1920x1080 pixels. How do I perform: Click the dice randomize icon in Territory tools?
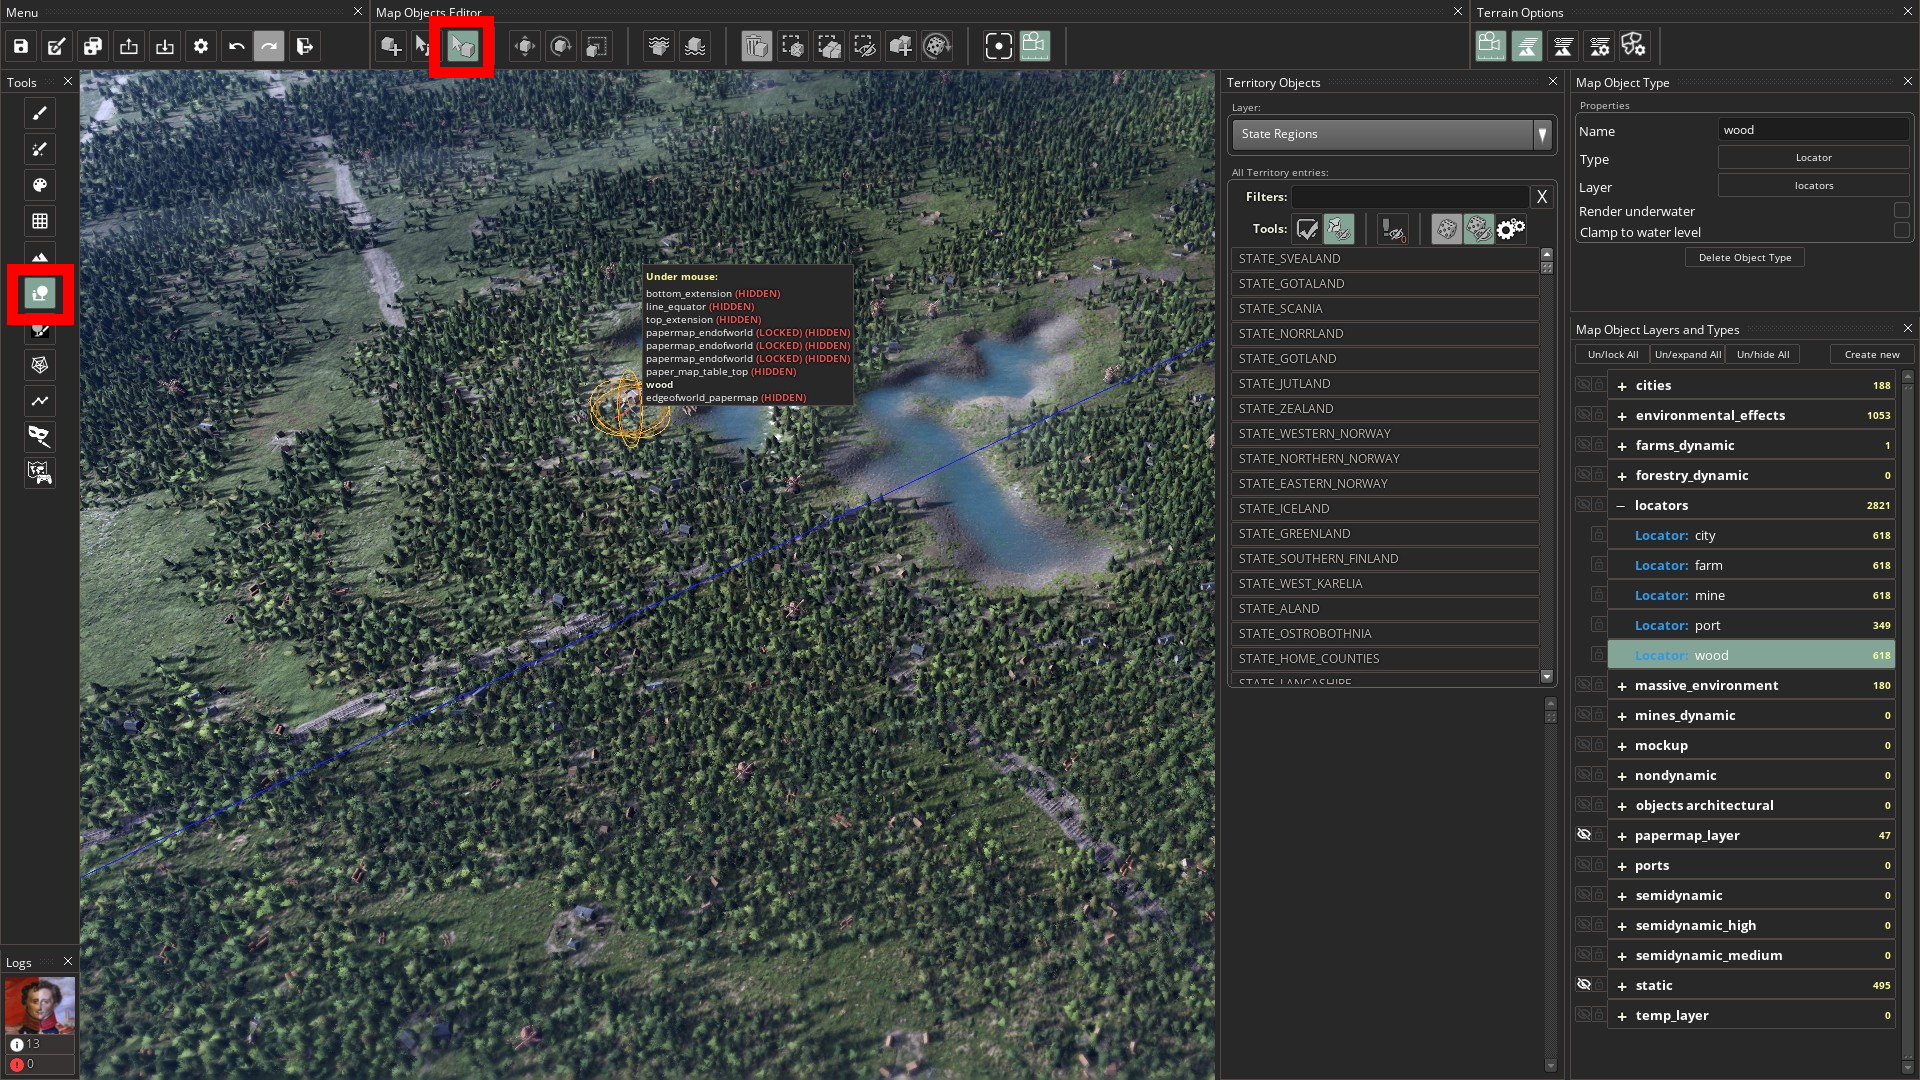(x=1446, y=229)
